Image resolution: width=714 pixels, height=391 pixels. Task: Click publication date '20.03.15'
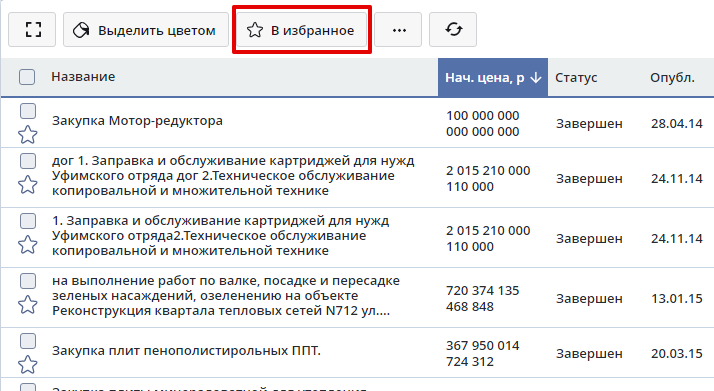(677, 354)
